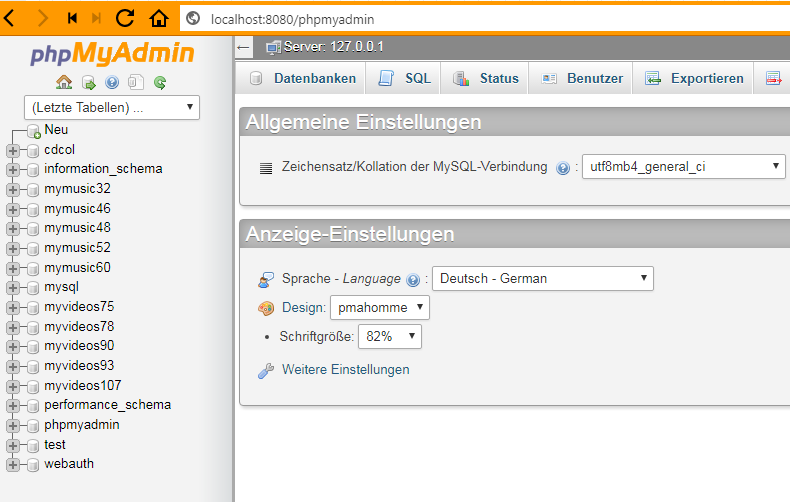Open the Datenbanken tab

pyautogui.click(x=304, y=78)
